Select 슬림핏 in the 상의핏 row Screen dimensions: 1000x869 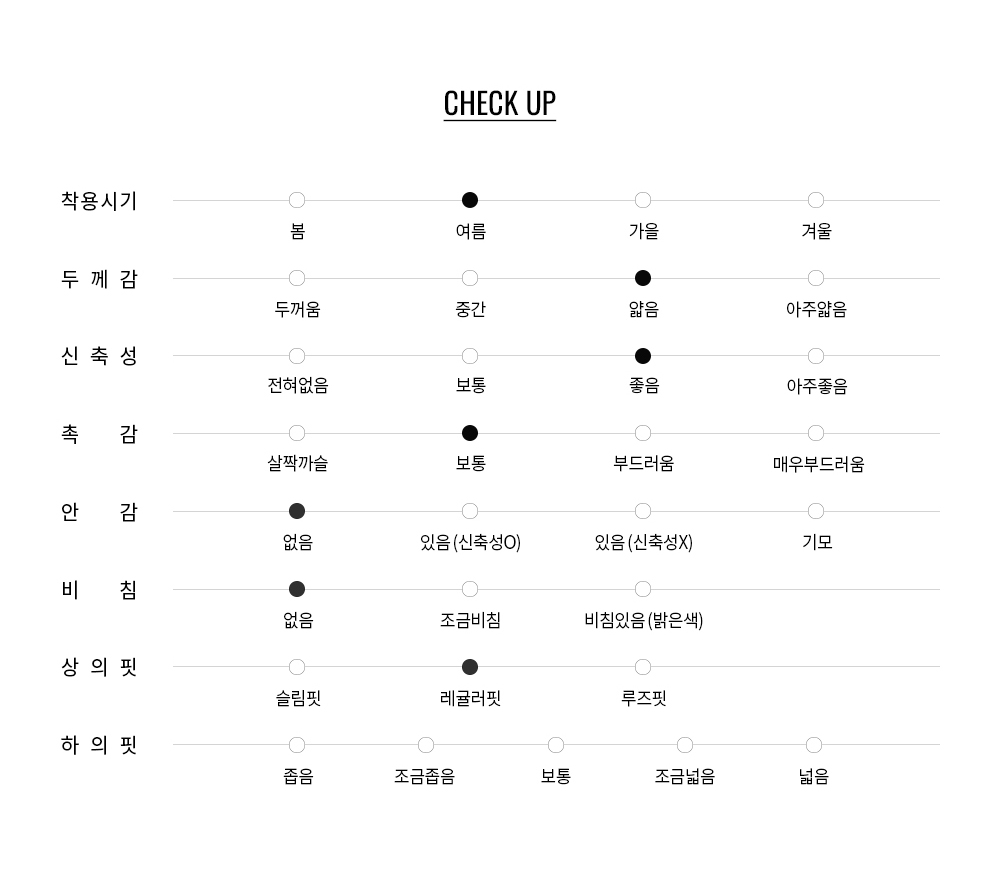click(x=297, y=667)
